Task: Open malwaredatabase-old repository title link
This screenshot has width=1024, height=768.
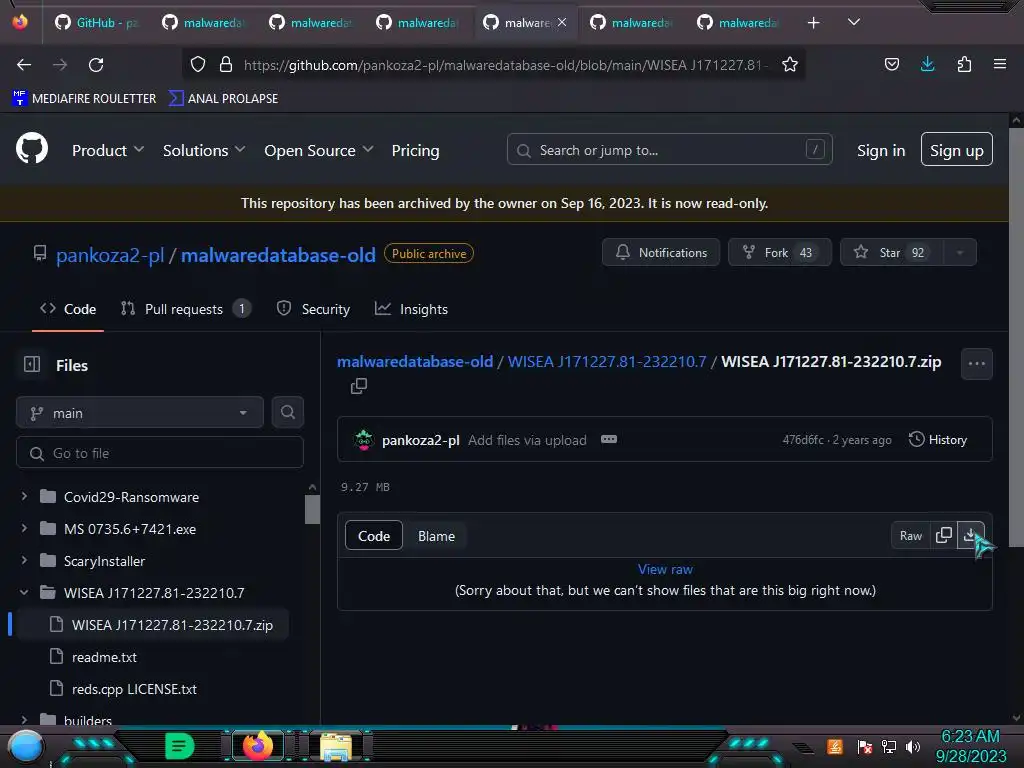Action: point(278,255)
